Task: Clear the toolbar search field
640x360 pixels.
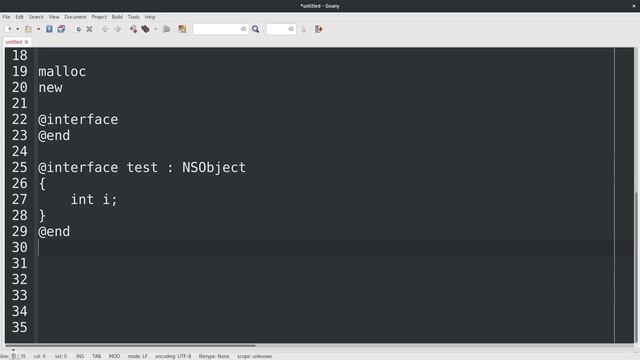Action: [244, 29]
